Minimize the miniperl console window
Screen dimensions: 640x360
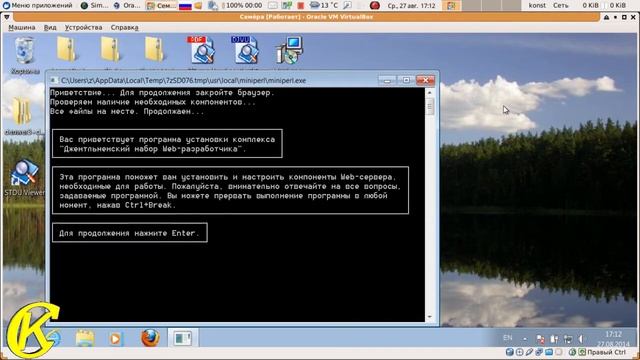(387, 80)
